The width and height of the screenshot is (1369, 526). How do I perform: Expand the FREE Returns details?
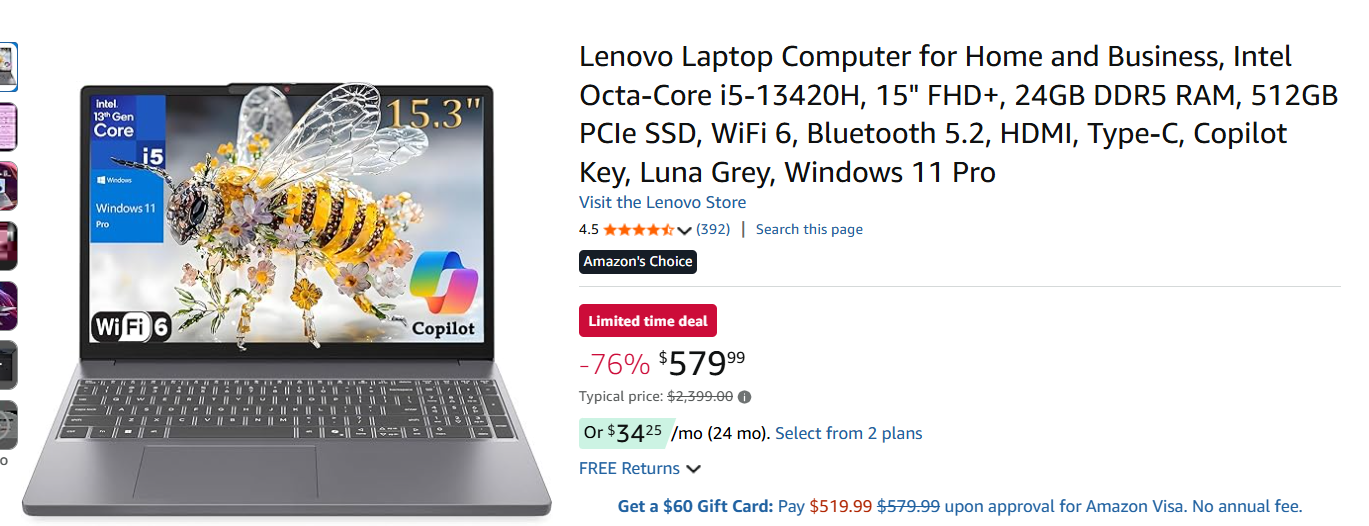click(x=693, y=469)
